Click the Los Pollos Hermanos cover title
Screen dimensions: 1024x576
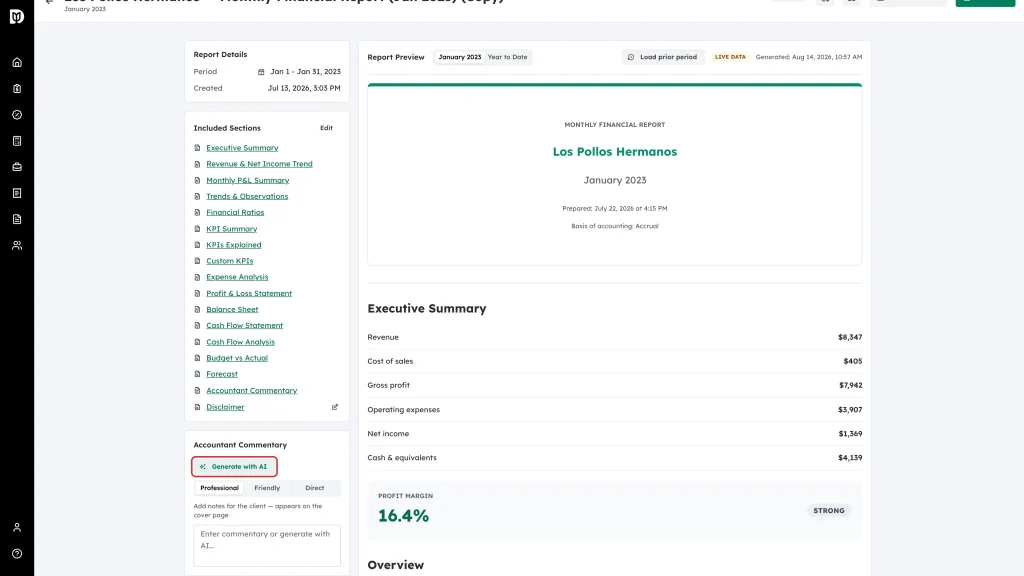[615, 152]
